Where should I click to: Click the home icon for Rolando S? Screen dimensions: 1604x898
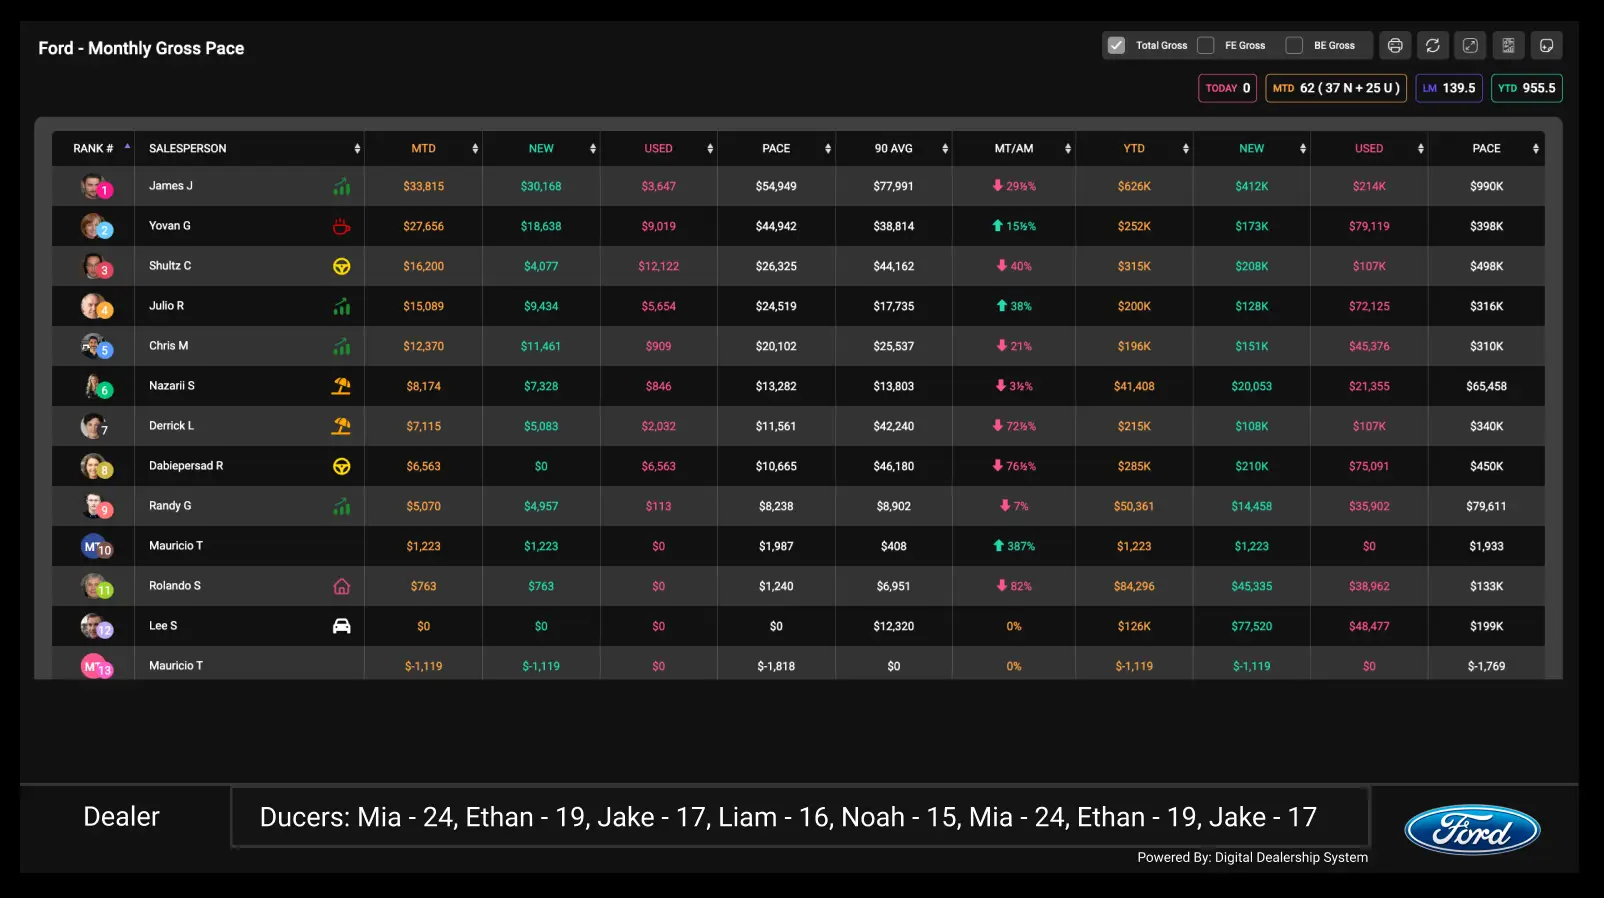click(x=342, y=586)
